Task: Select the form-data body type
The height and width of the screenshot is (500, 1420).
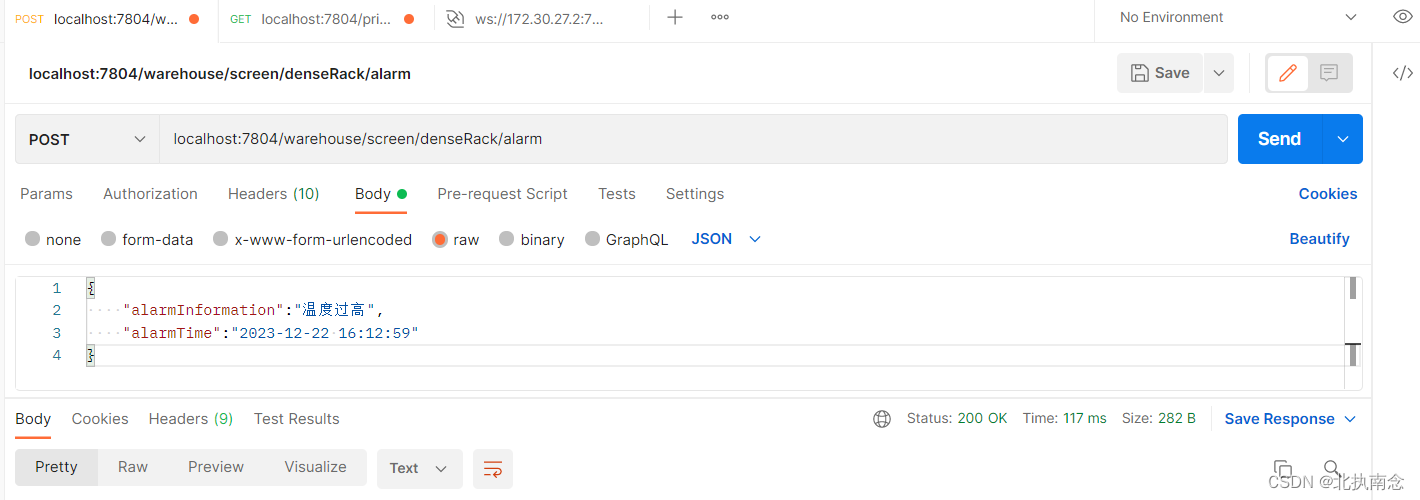Action: (x=147, y=239)
